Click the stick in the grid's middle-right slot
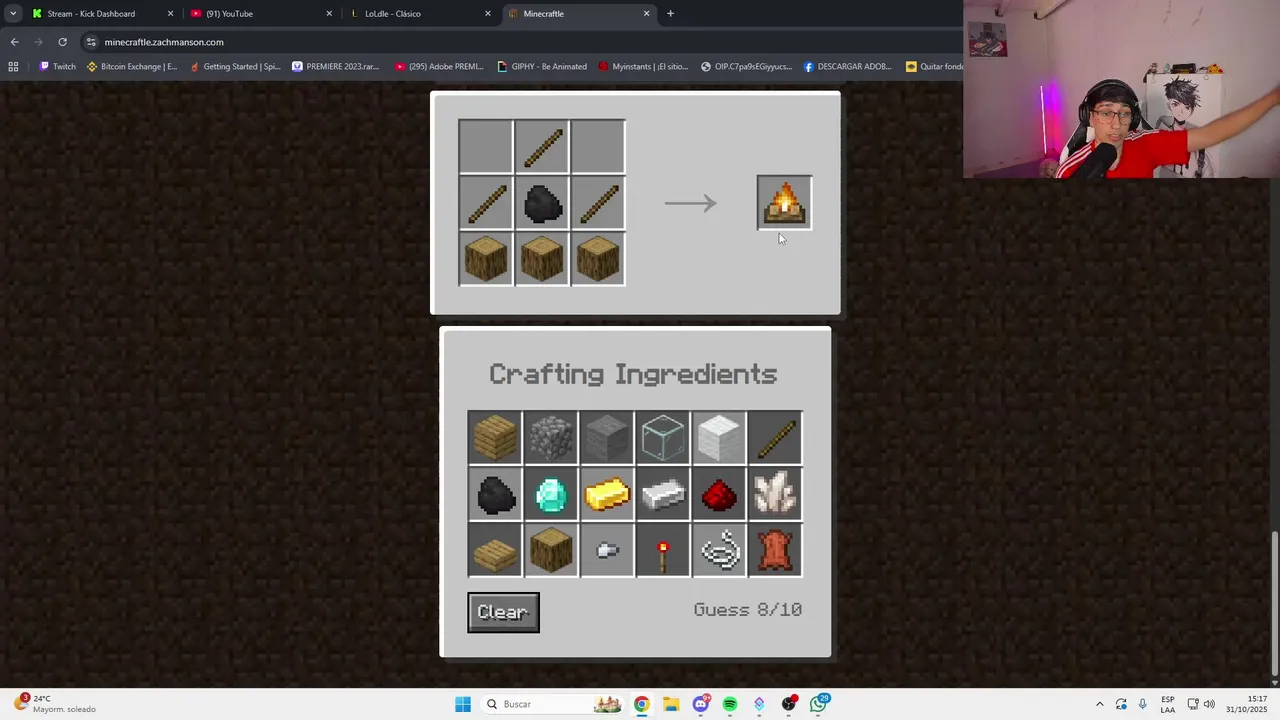The width and height of the screenshot is (1280, 720). tap(598, 203)
